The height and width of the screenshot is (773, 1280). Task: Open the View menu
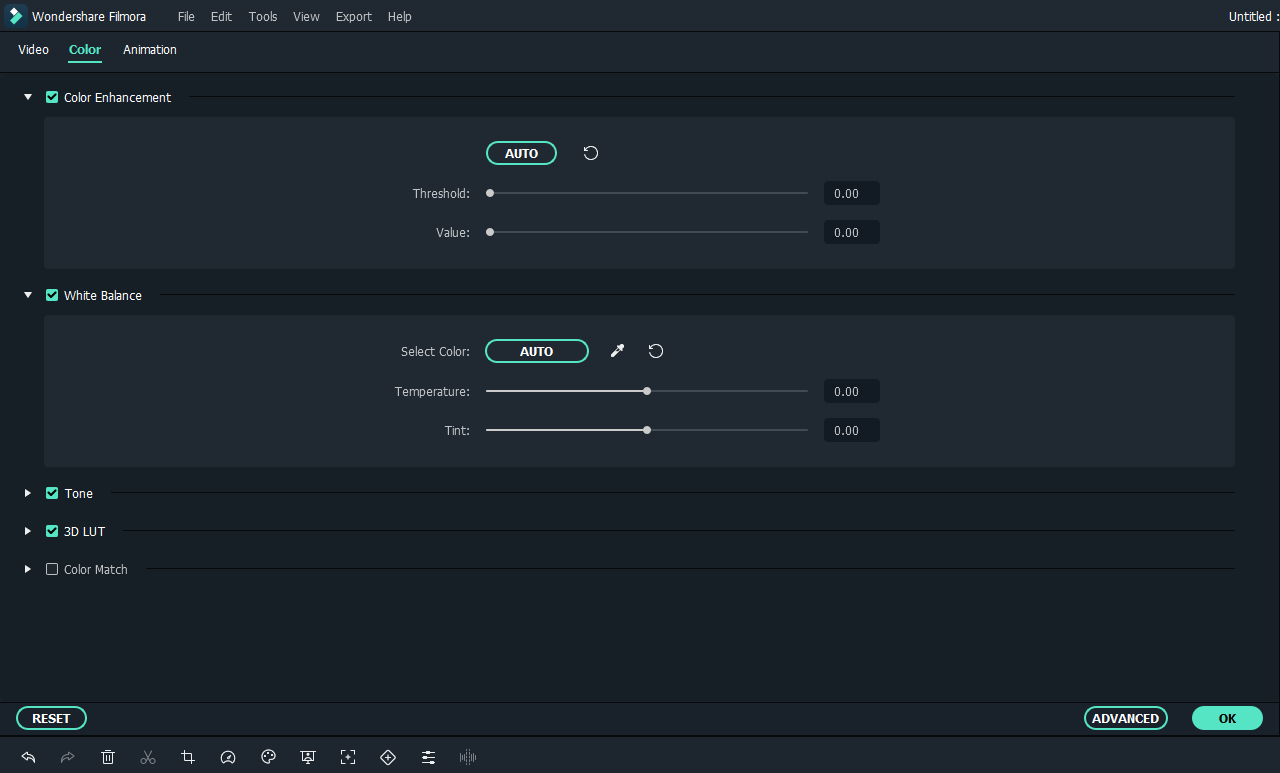pos(306,16)
